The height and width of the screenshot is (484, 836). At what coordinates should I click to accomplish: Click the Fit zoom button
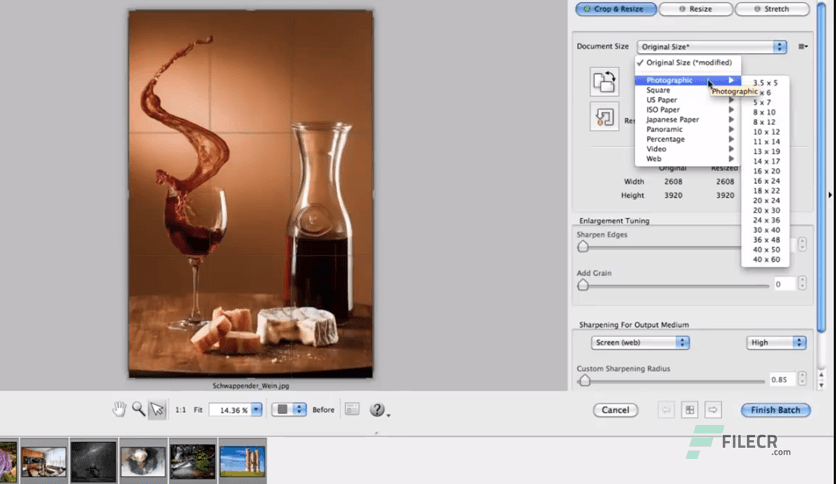(198, 410)
